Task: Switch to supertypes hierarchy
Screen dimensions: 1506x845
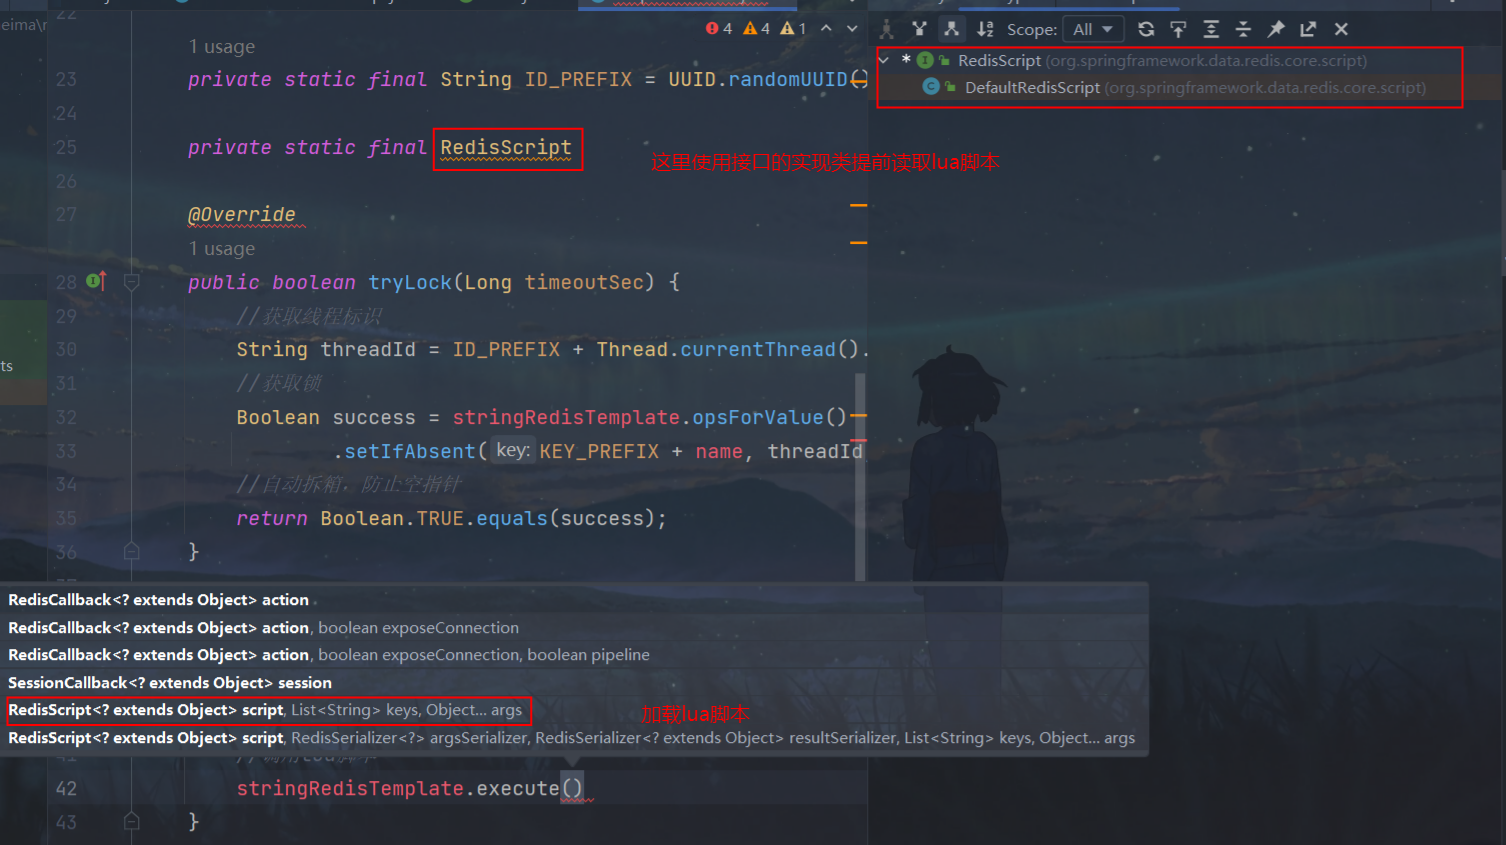Action: pyautogui.click(x=919, y=29)
